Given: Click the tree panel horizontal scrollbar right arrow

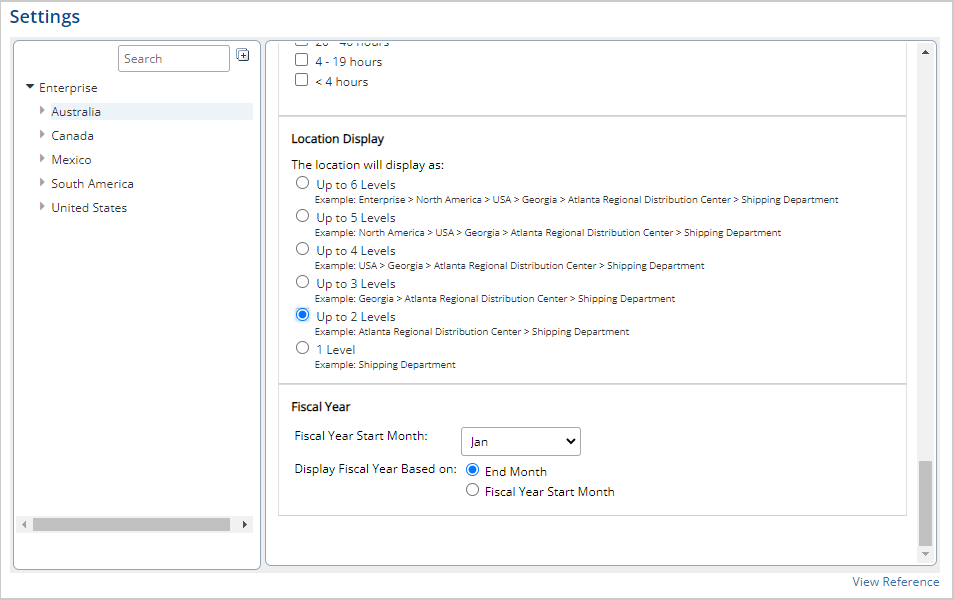Looking at the screenshot, I should 245,525.
